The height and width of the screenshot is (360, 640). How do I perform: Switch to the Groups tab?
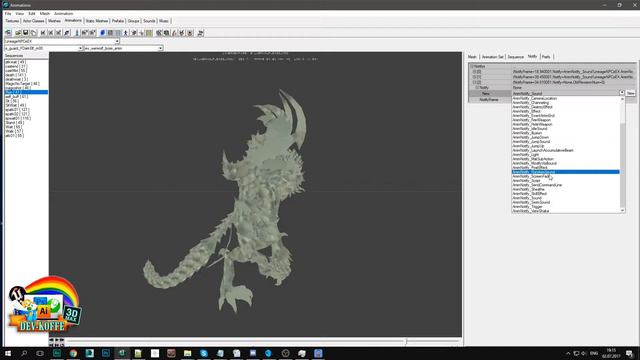[x=133, y=21]
